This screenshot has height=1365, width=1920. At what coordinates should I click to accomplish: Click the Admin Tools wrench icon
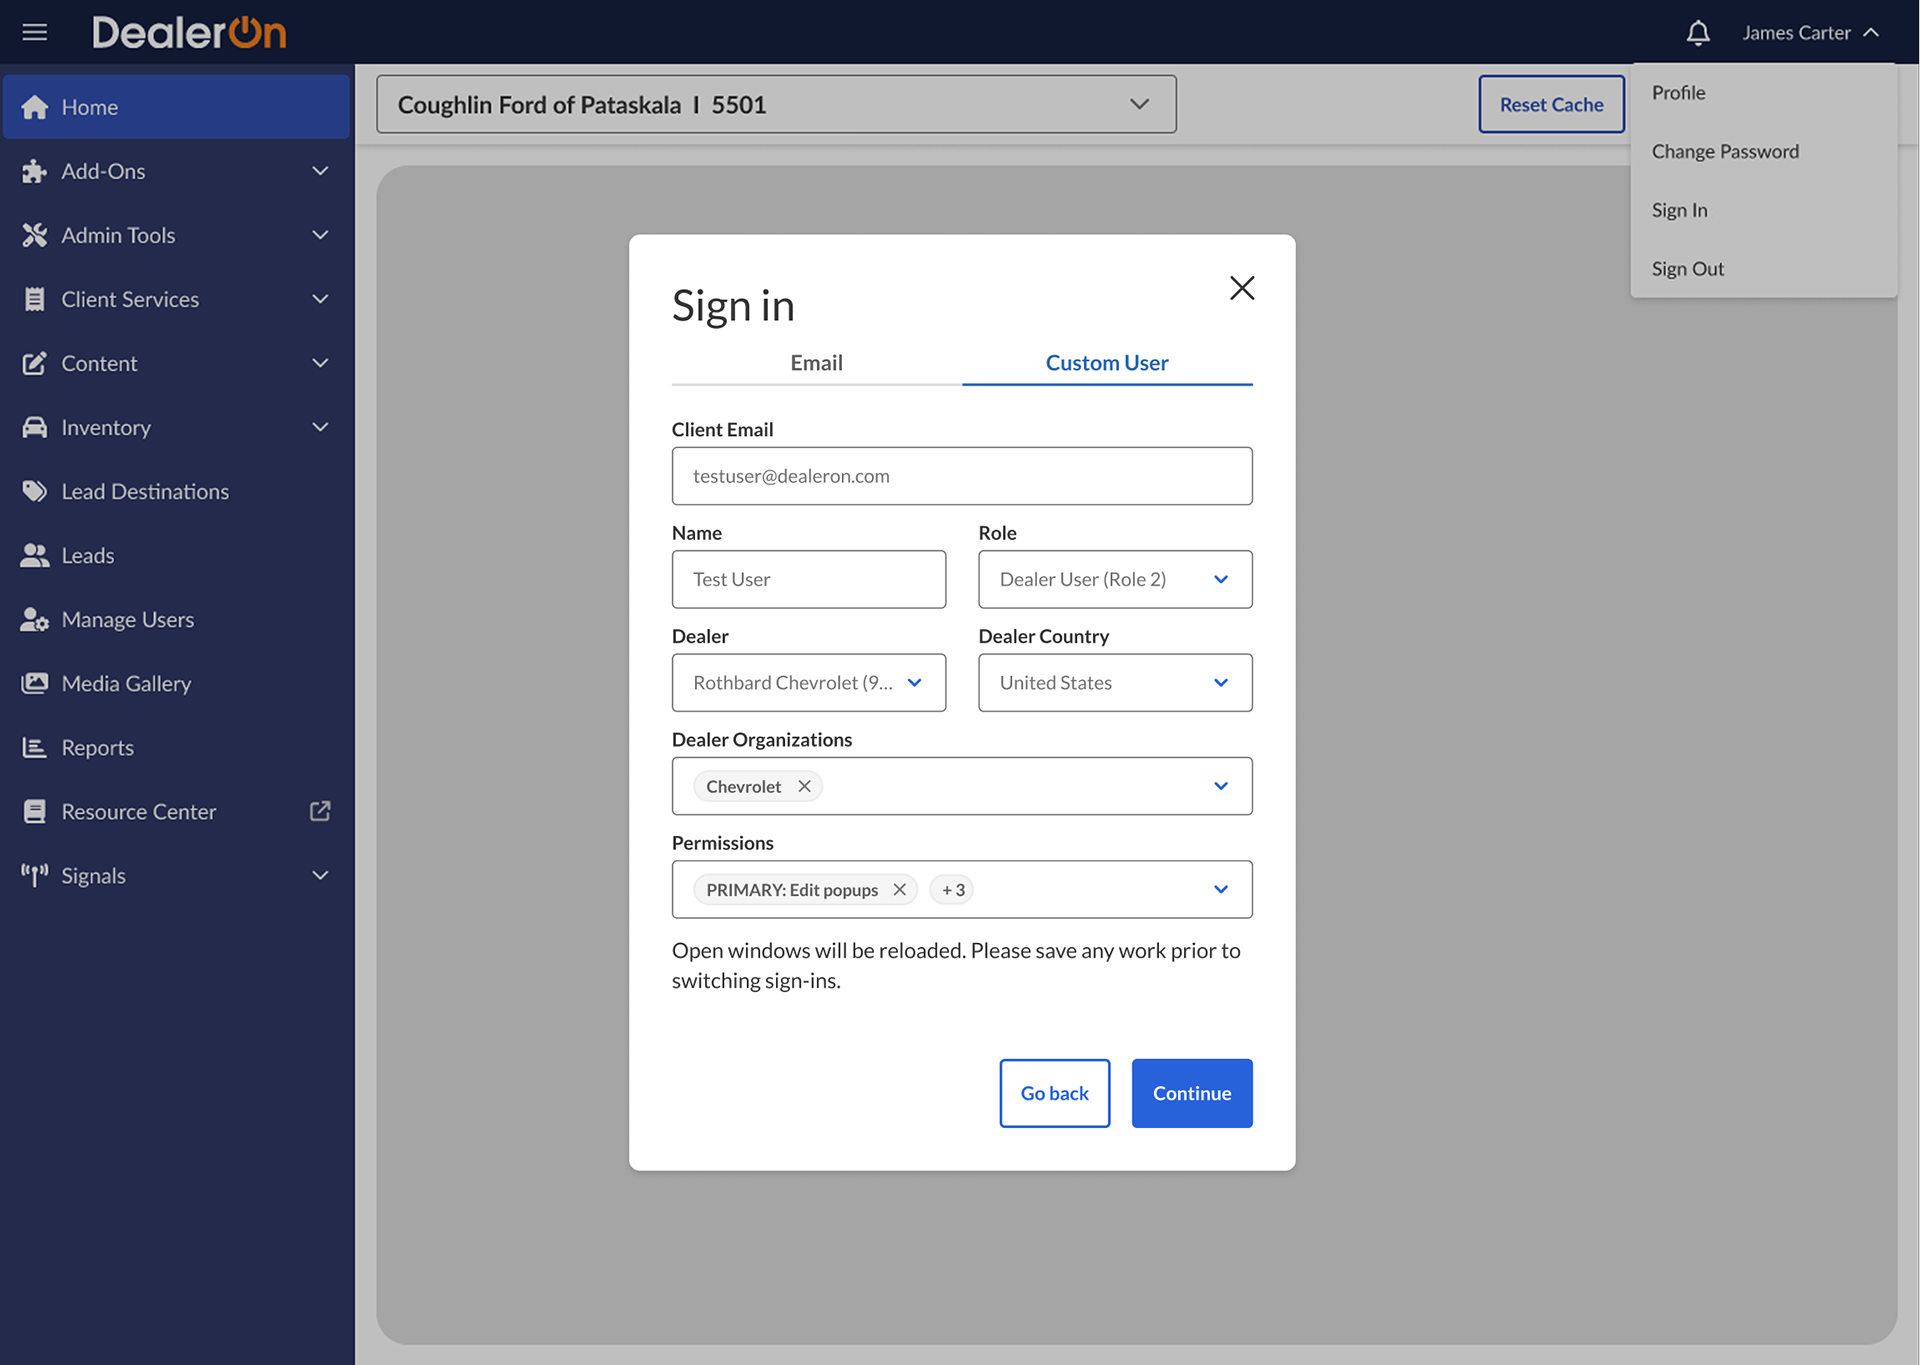click(x=35, y=235)
